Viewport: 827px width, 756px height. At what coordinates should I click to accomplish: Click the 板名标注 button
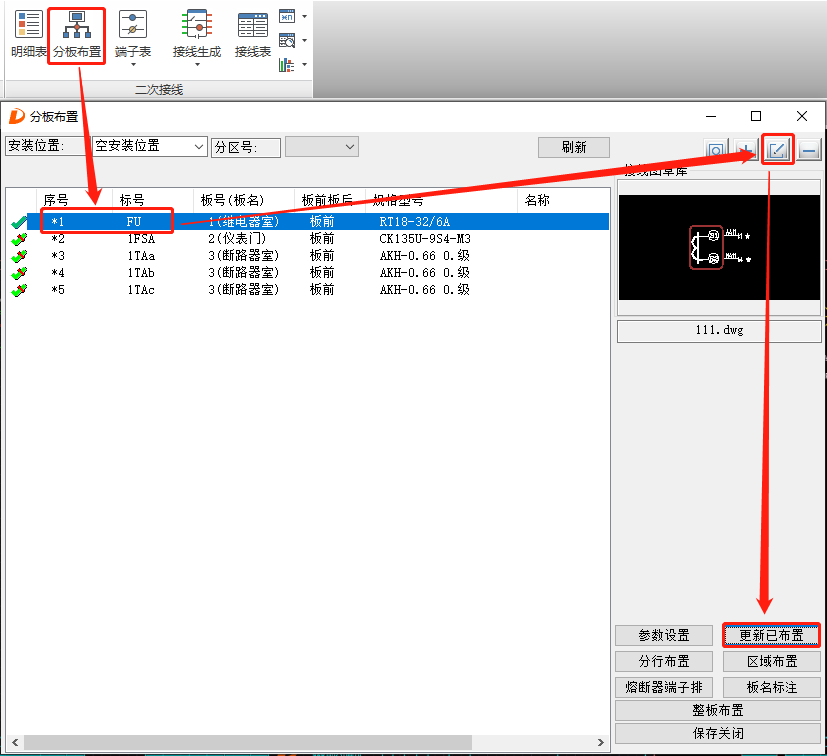pos(772,687)
